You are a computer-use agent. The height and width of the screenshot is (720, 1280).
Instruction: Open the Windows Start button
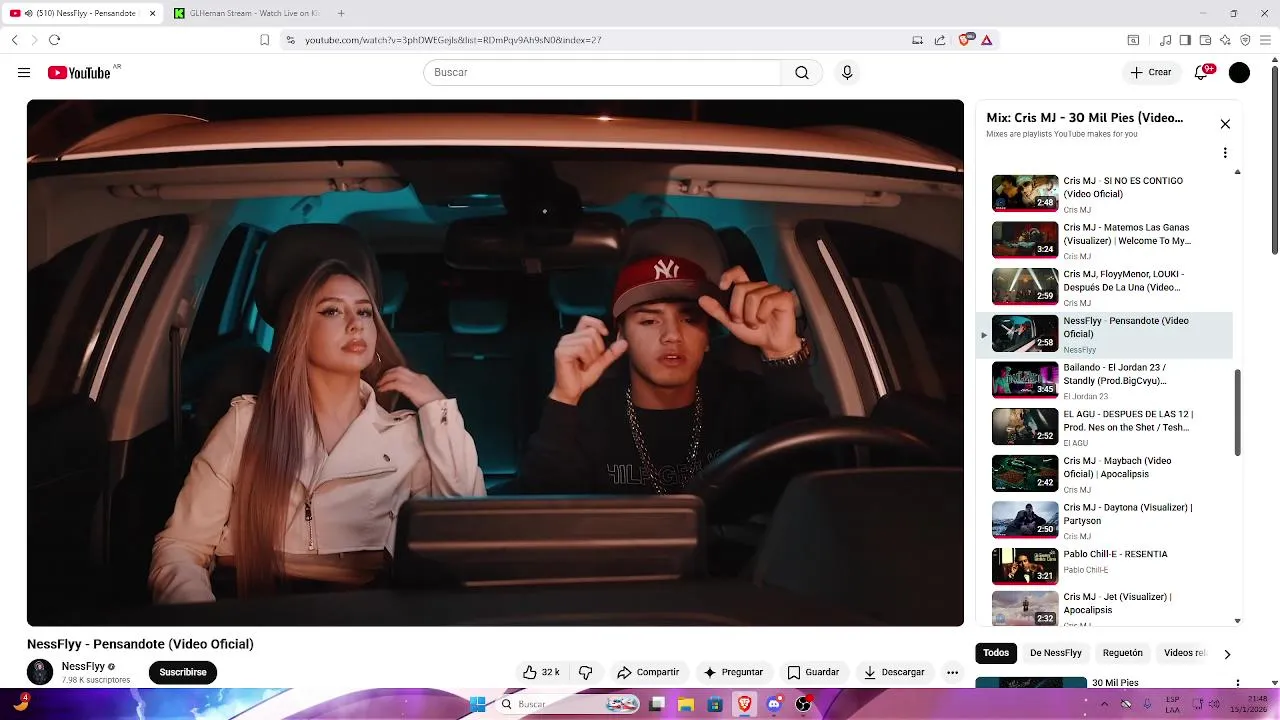478,704
